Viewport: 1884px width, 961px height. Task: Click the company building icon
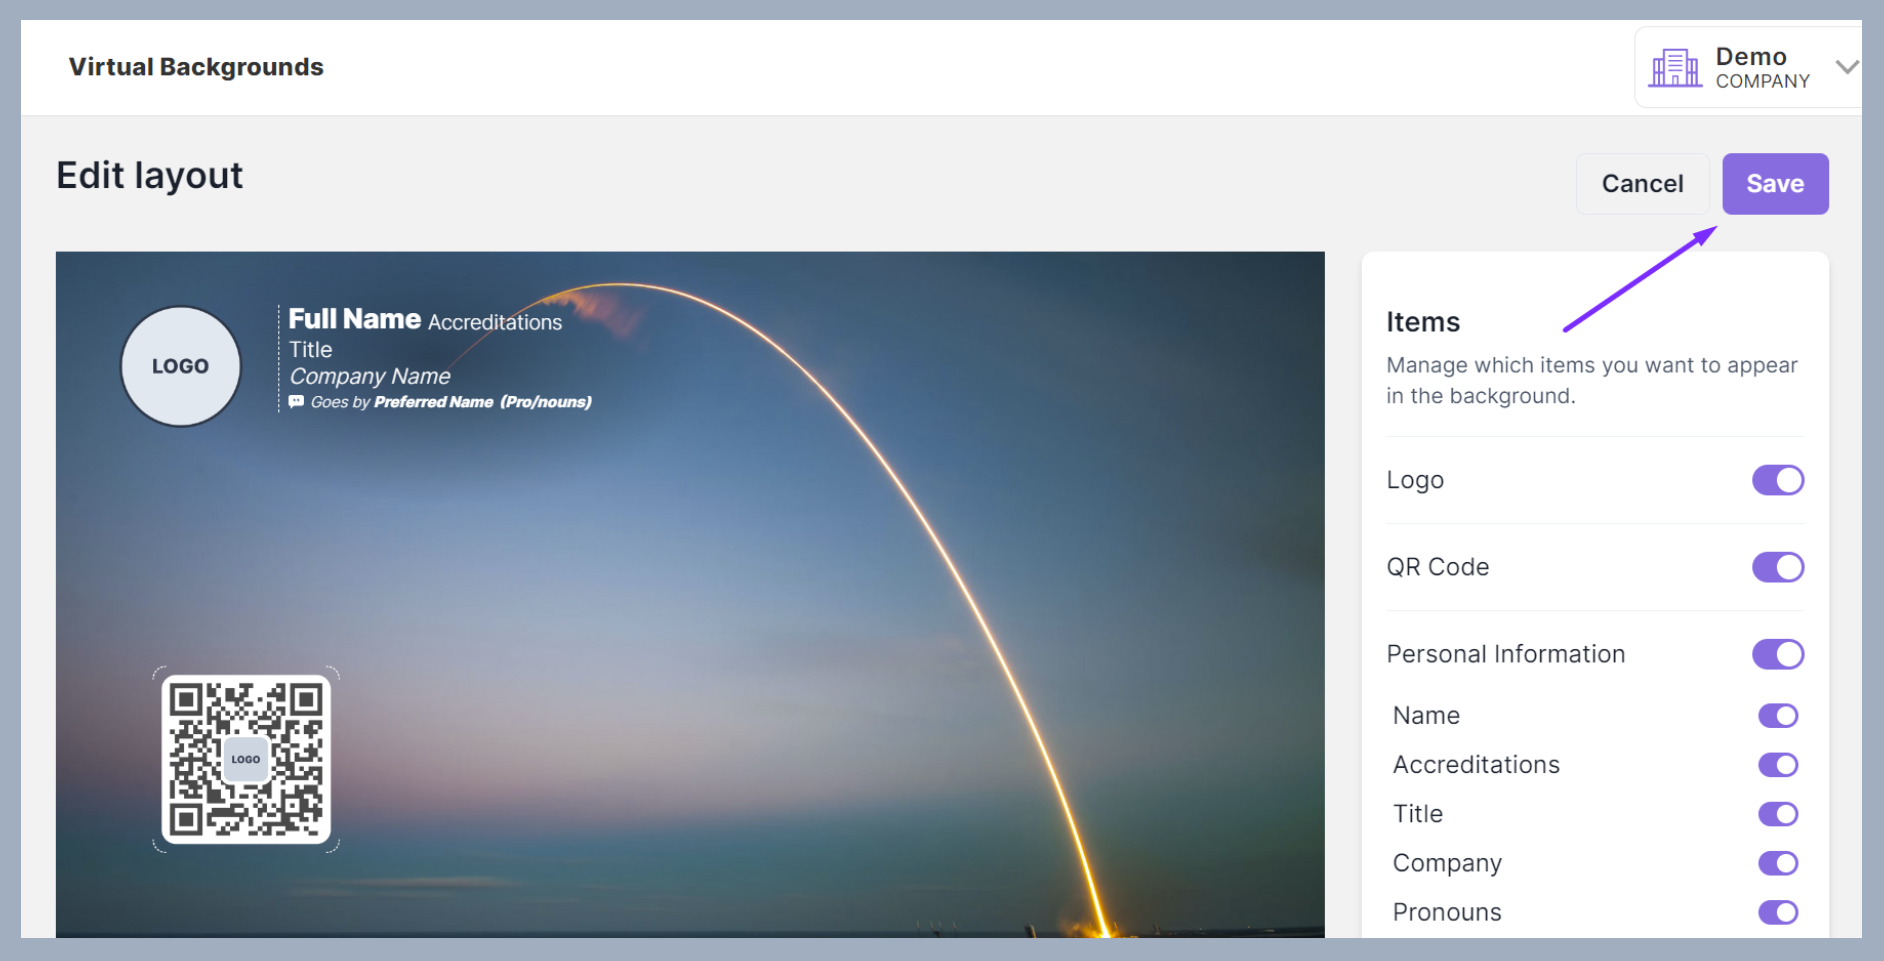1674,68
